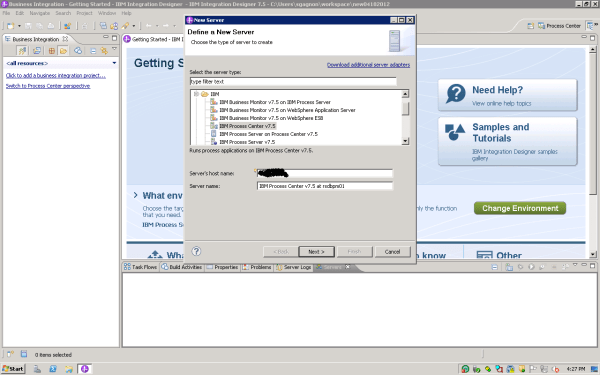Click the blue icon left of publish in Servers toolbar
The width and height of the screenshot is (600, 375).
pos(494,267)
